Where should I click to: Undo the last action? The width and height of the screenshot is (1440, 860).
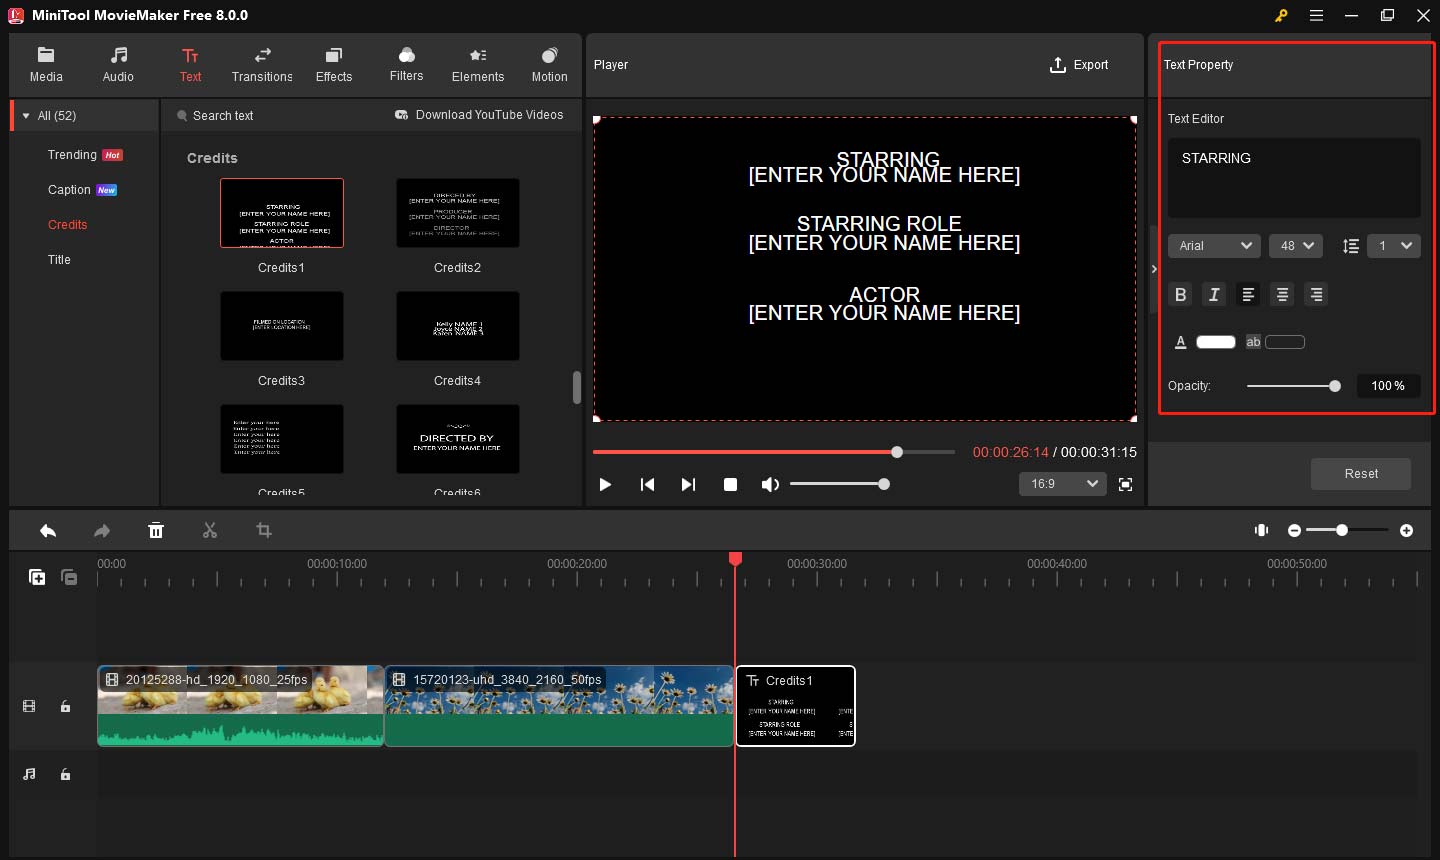tap(48, 531)
